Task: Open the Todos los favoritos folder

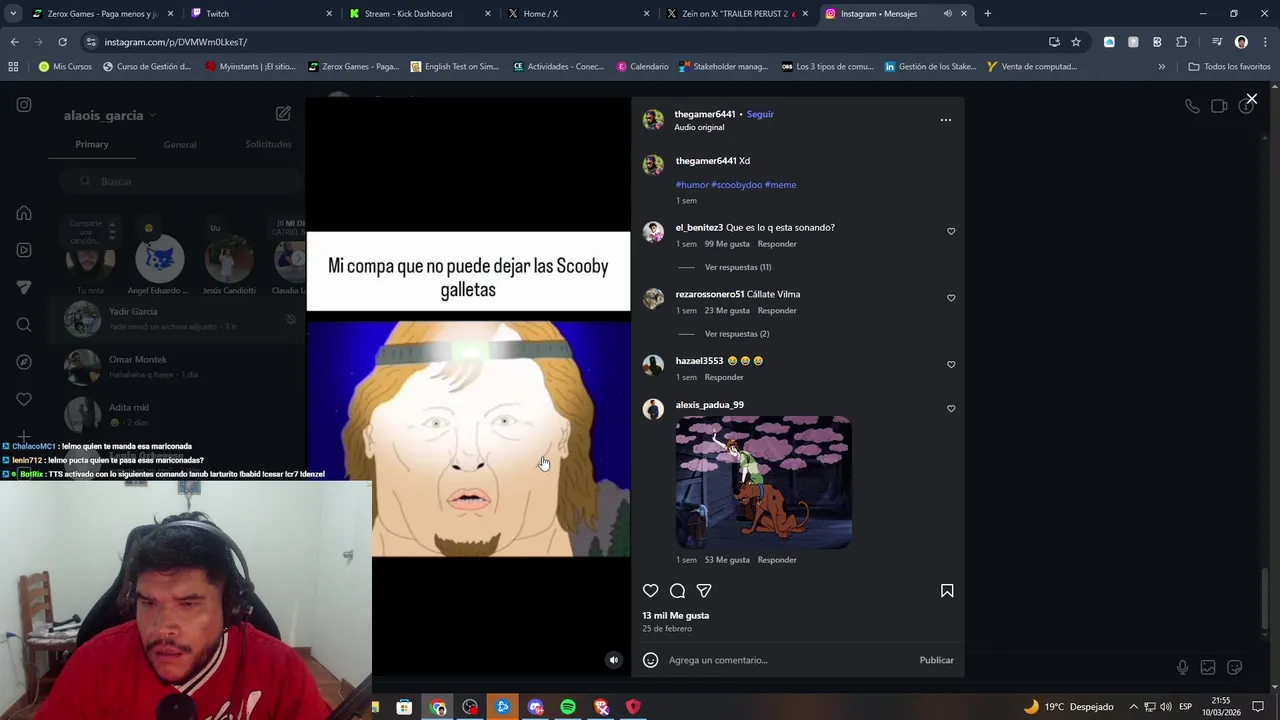Action: point(1229,67)
